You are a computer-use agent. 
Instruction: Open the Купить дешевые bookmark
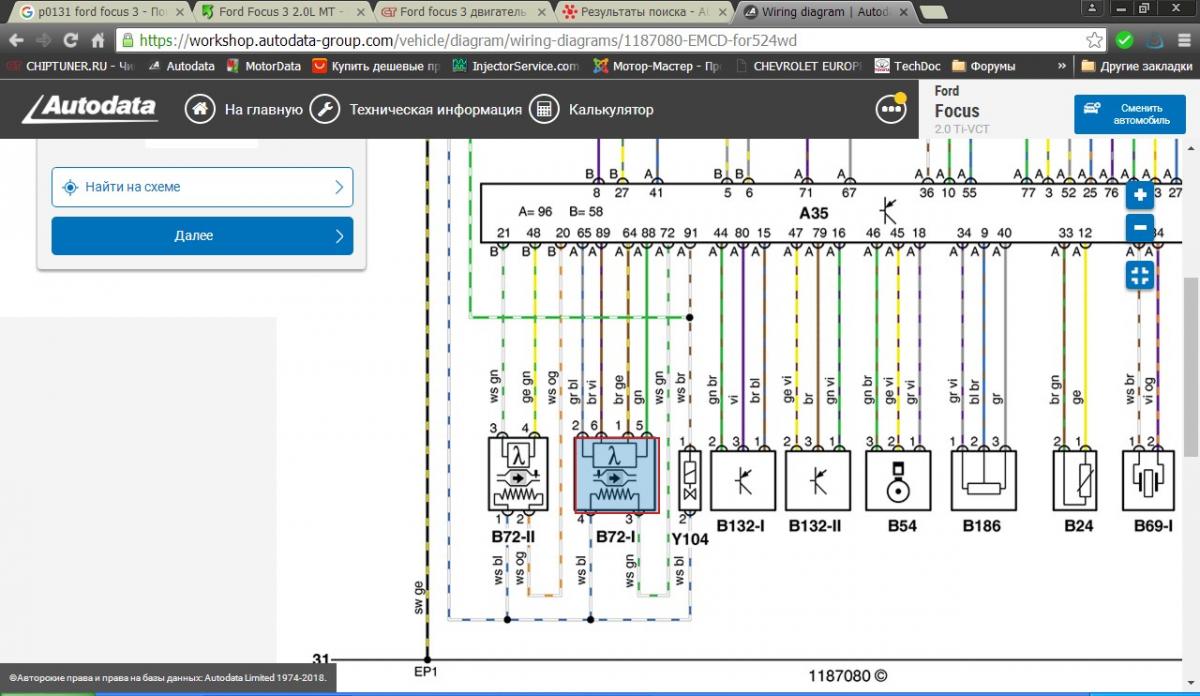[375, 66]
